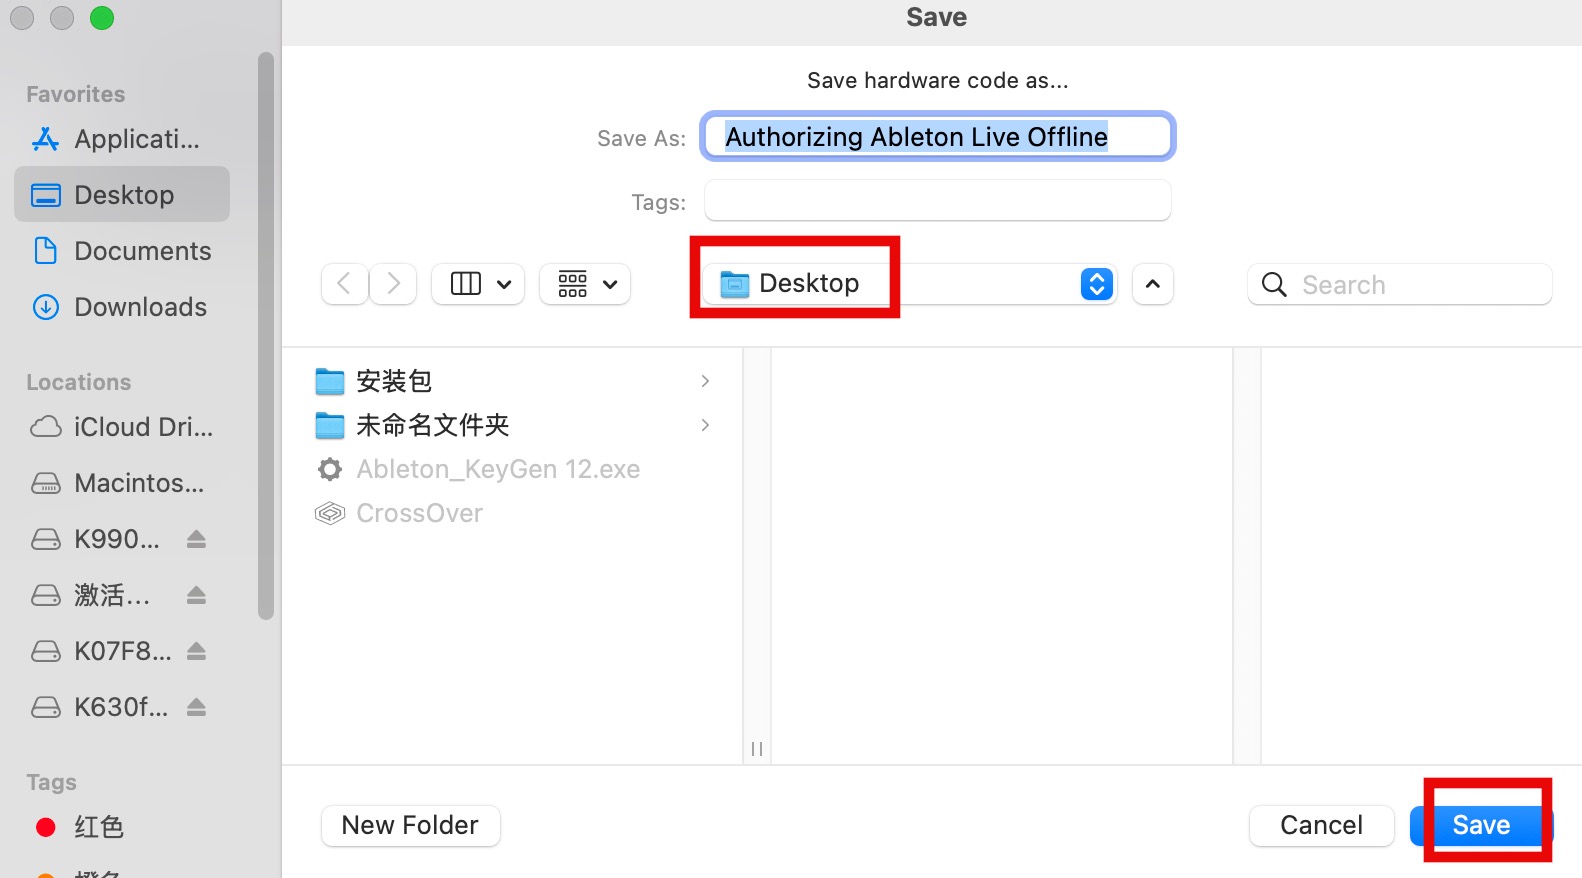Viewport: 1582px width, 878px height.
Task: Eject the 激活 volume in sidebar
Action: click(x=196, y=596)
